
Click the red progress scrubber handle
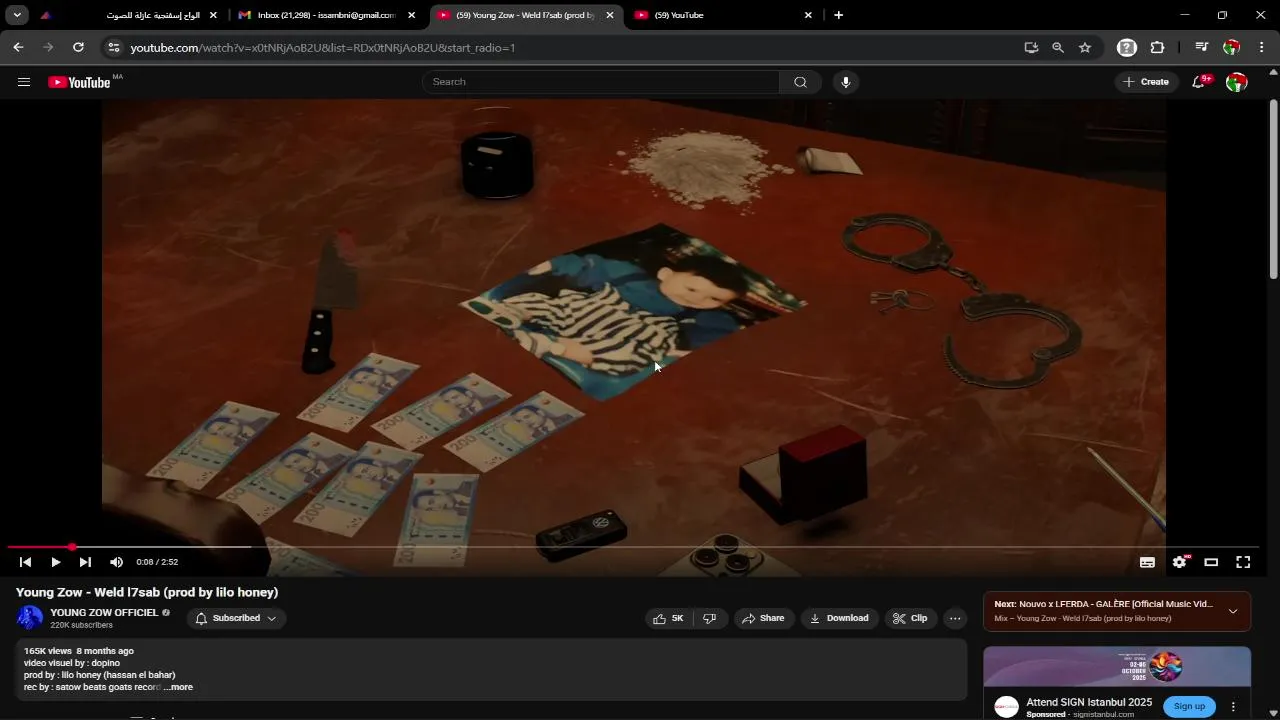pyautogui.click(x=72, y=547)
